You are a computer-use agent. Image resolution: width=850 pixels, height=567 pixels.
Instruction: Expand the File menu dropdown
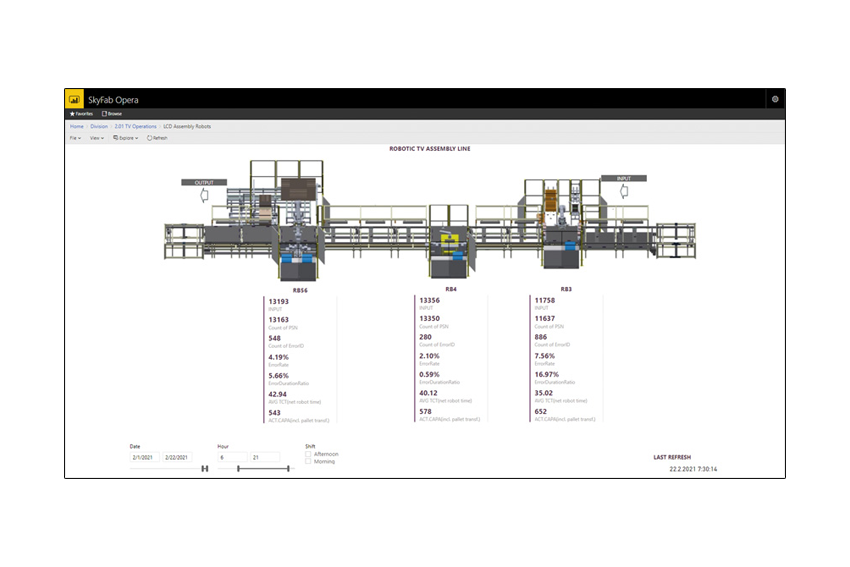click(x=75, y=138)
